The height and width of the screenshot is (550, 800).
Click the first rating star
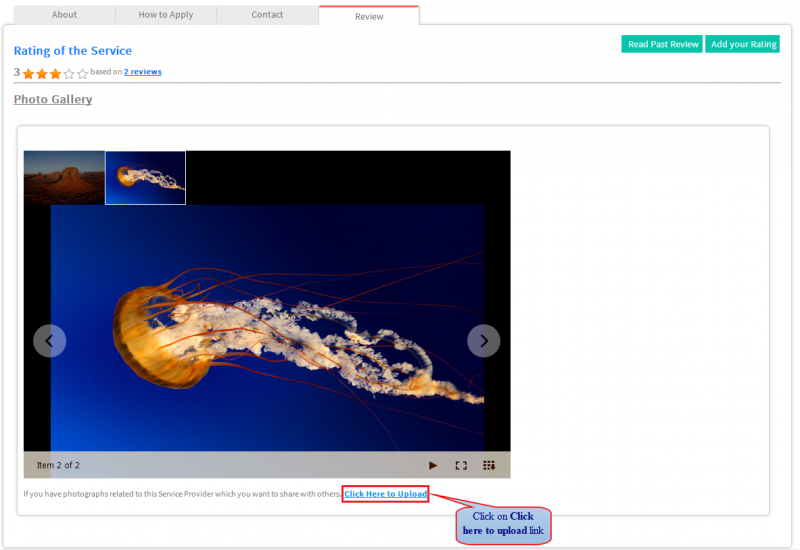(29, 74)
